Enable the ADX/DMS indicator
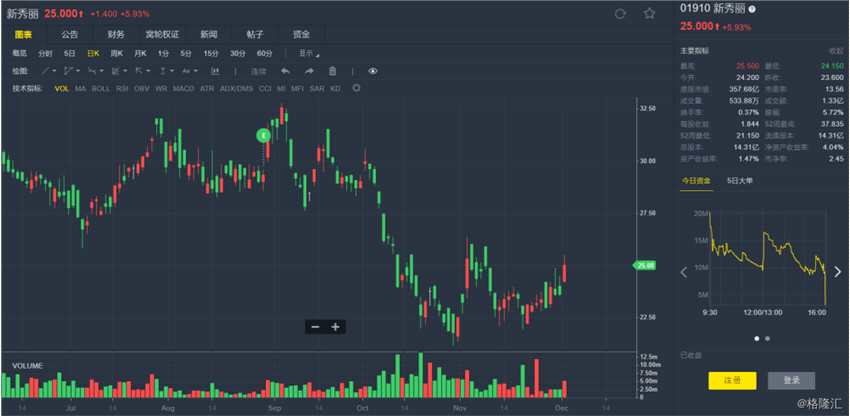The width and height of the screenshot is (850, 416). (x=236, y=88)
